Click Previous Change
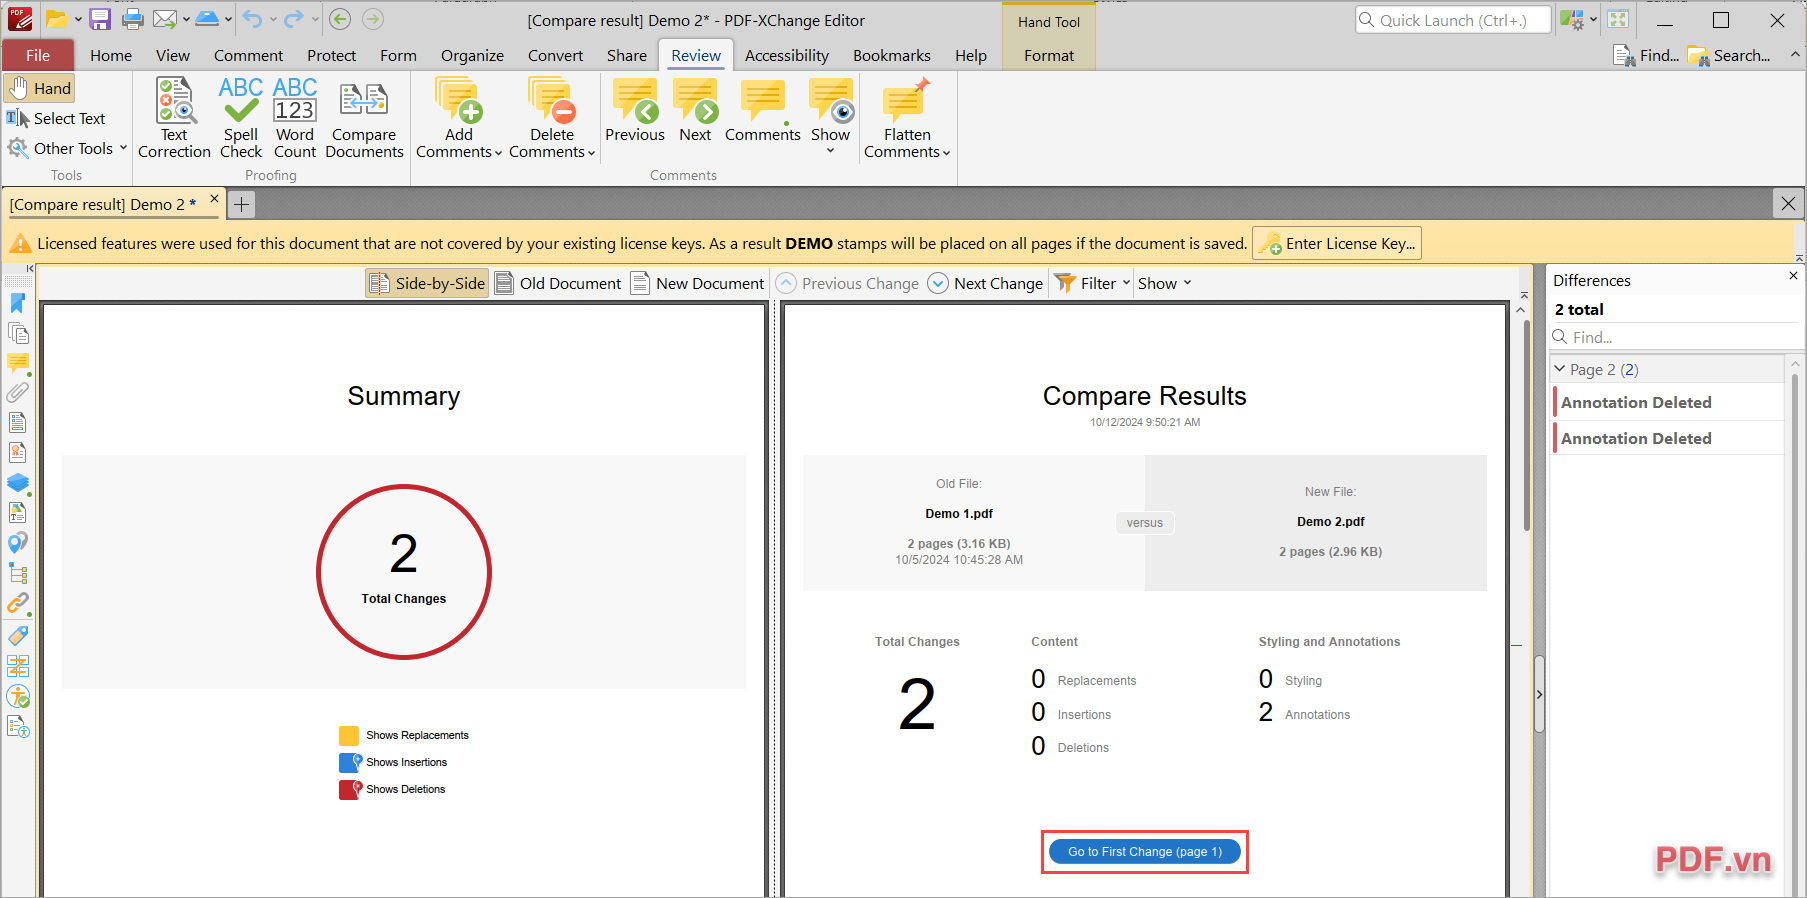 [x=848, y=283]
